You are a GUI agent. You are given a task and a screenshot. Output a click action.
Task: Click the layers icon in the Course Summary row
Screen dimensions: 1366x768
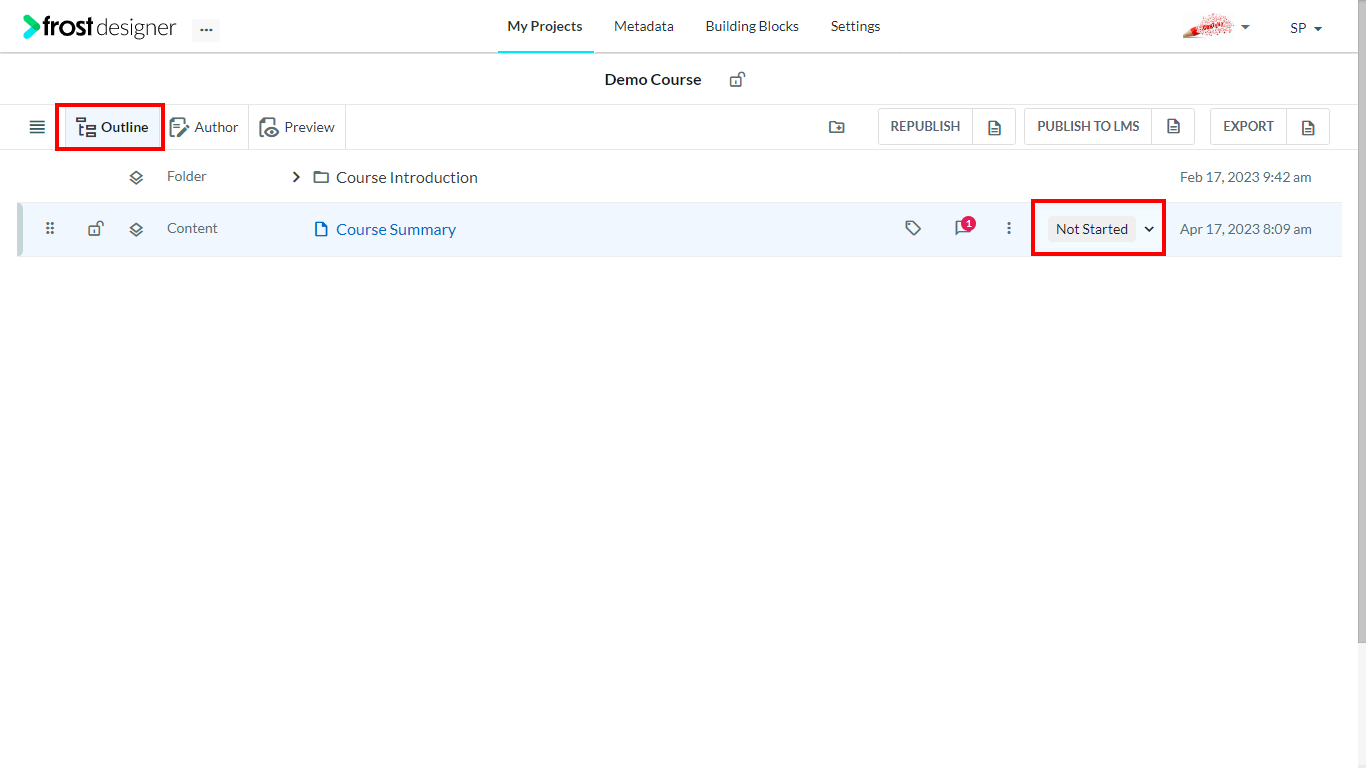(136, 229)
